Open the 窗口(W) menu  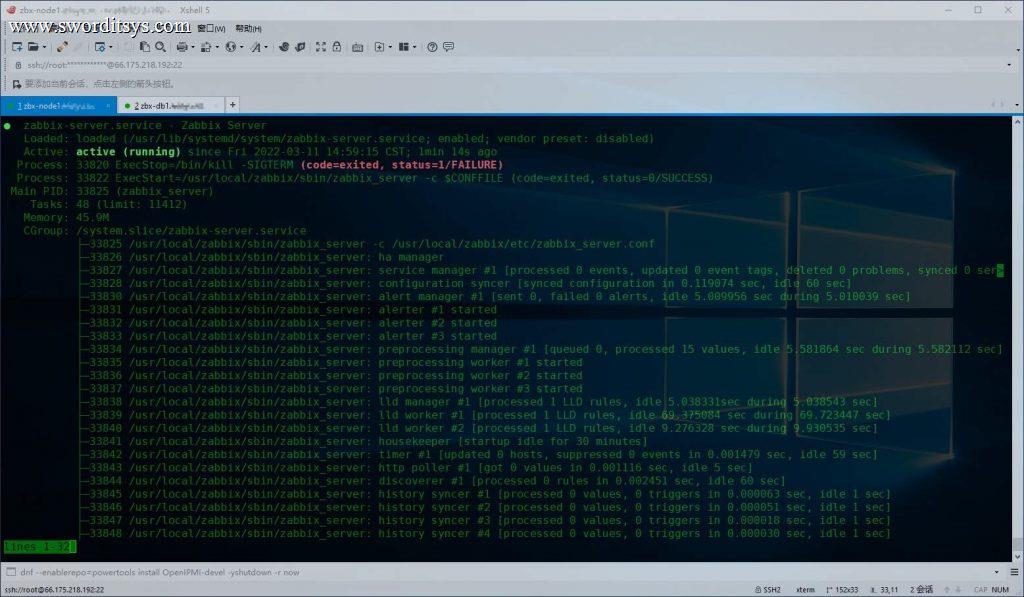coord(211,29)
